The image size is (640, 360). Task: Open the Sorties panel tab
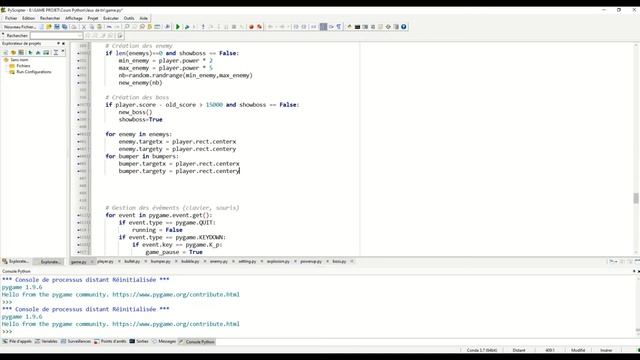tap(139, 341)
